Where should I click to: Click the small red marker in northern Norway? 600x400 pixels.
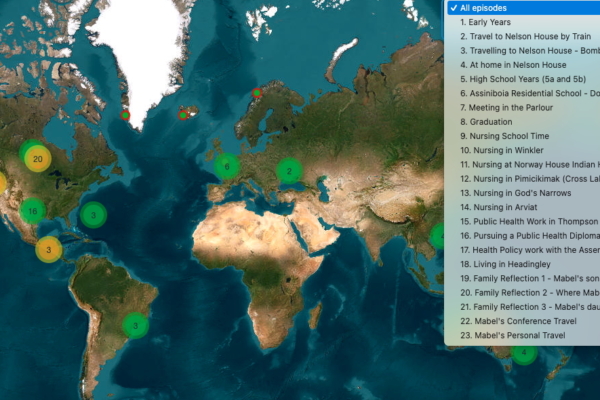coord(257,93)
